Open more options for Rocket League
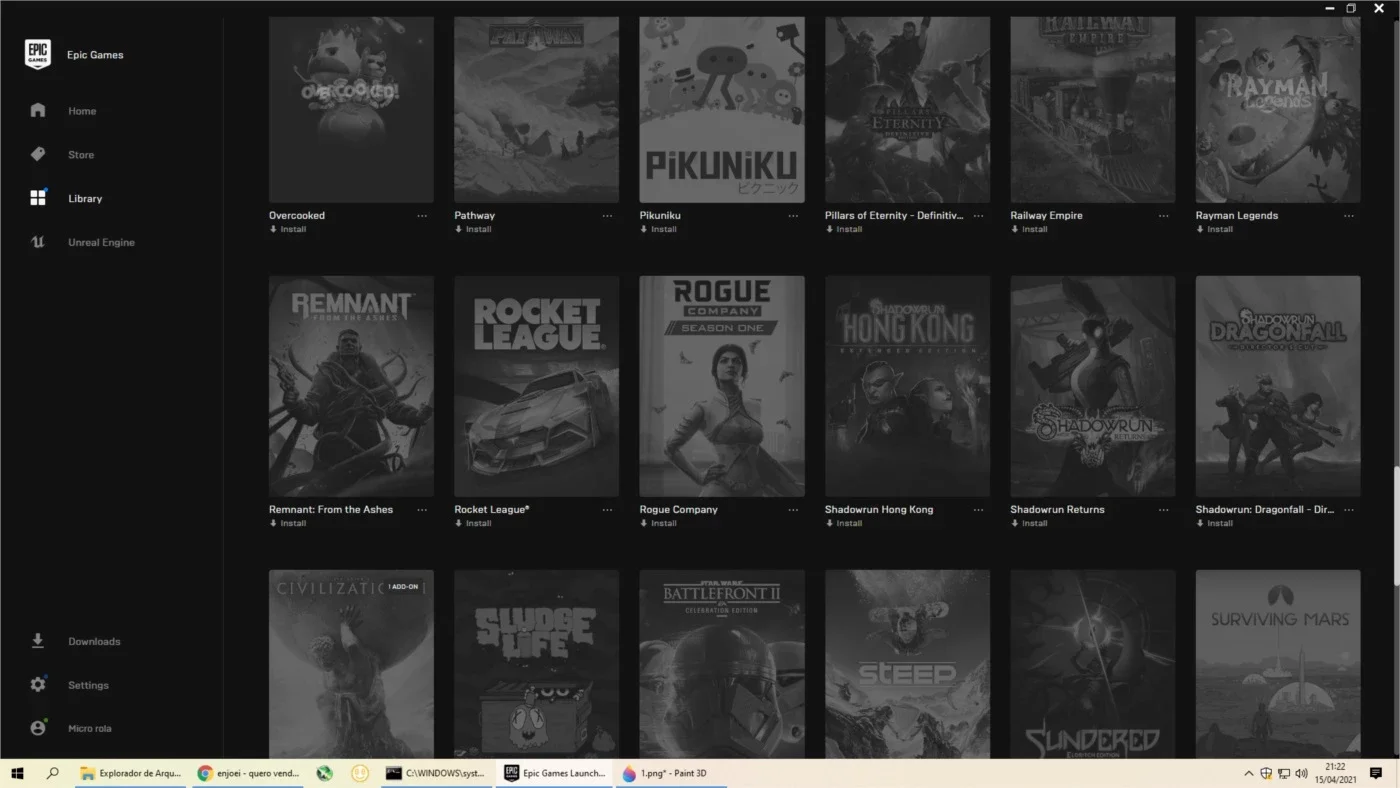Image resolution: width=1400 pixels, height=788 pixels. (607, 510)
